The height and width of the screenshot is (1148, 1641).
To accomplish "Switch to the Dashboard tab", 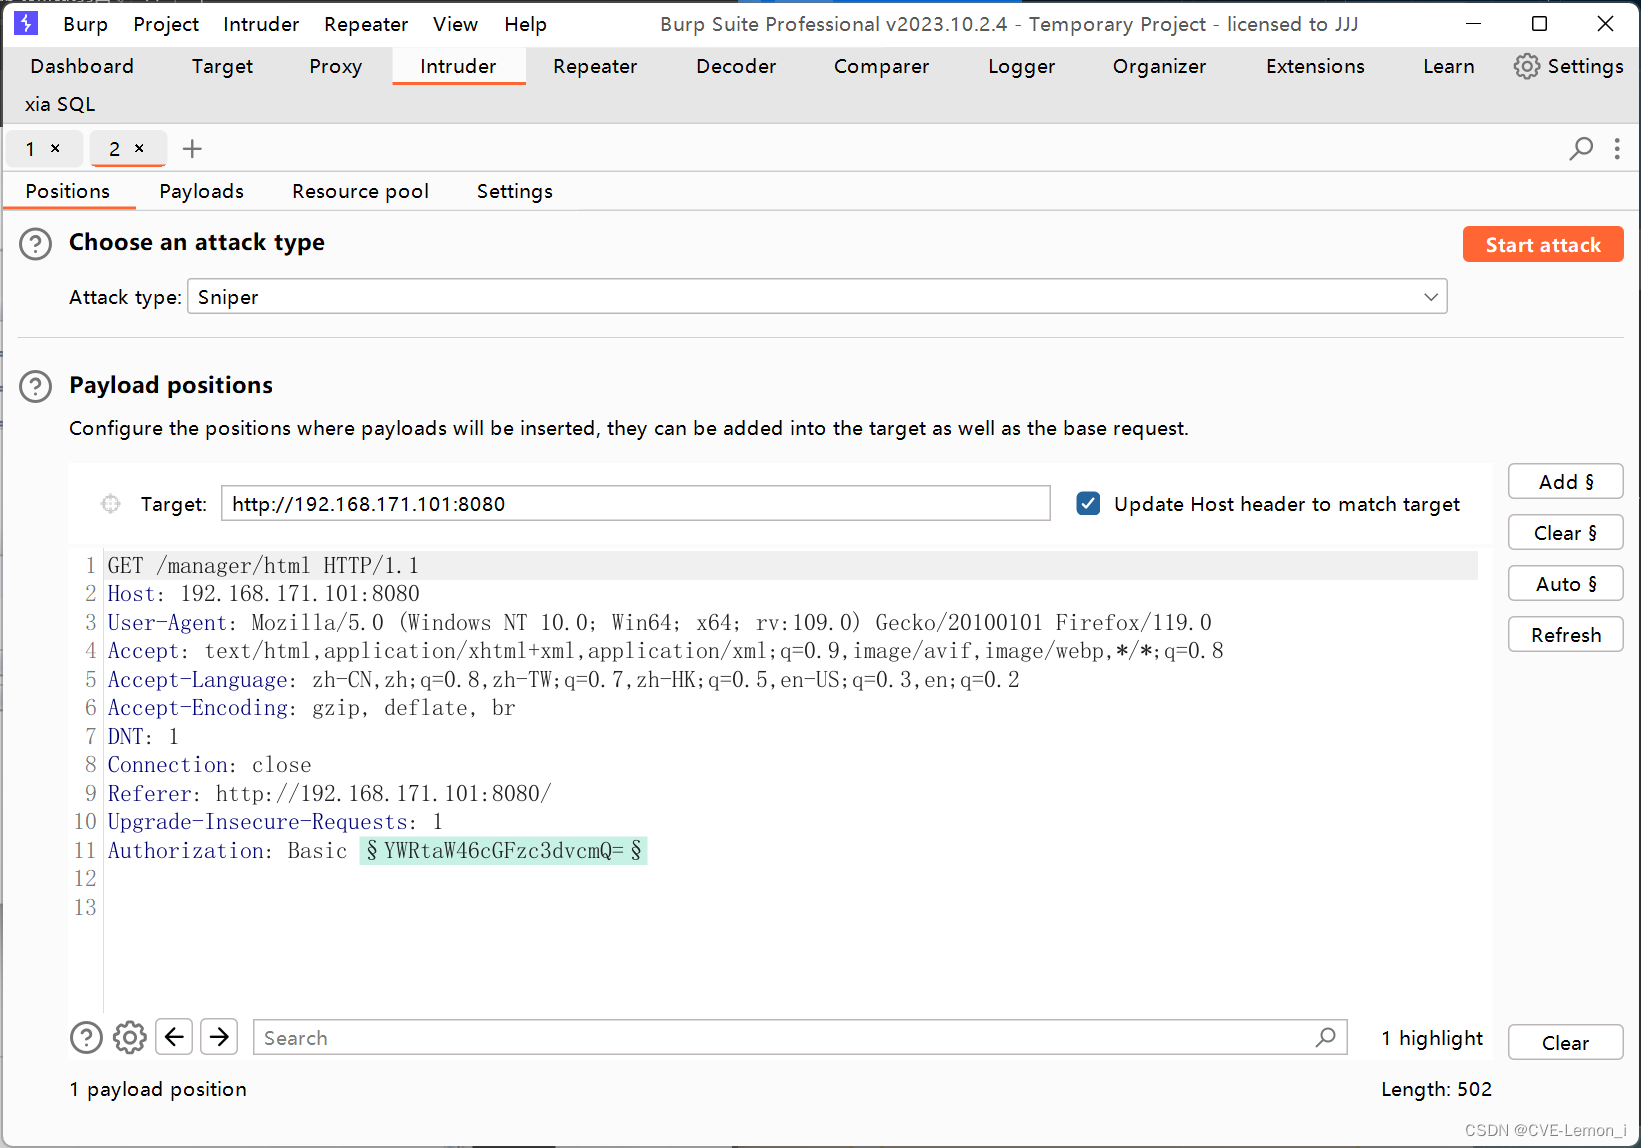I will (82, 66).
